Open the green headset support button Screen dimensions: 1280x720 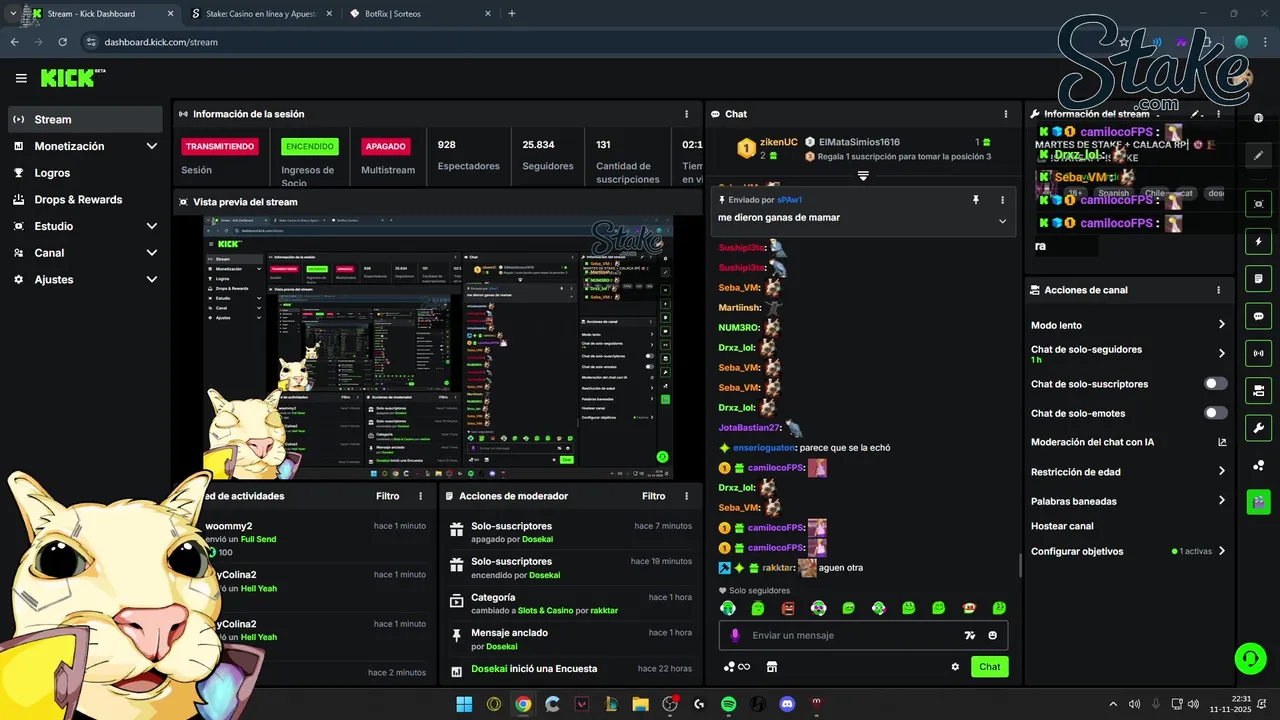(1250, 659)
